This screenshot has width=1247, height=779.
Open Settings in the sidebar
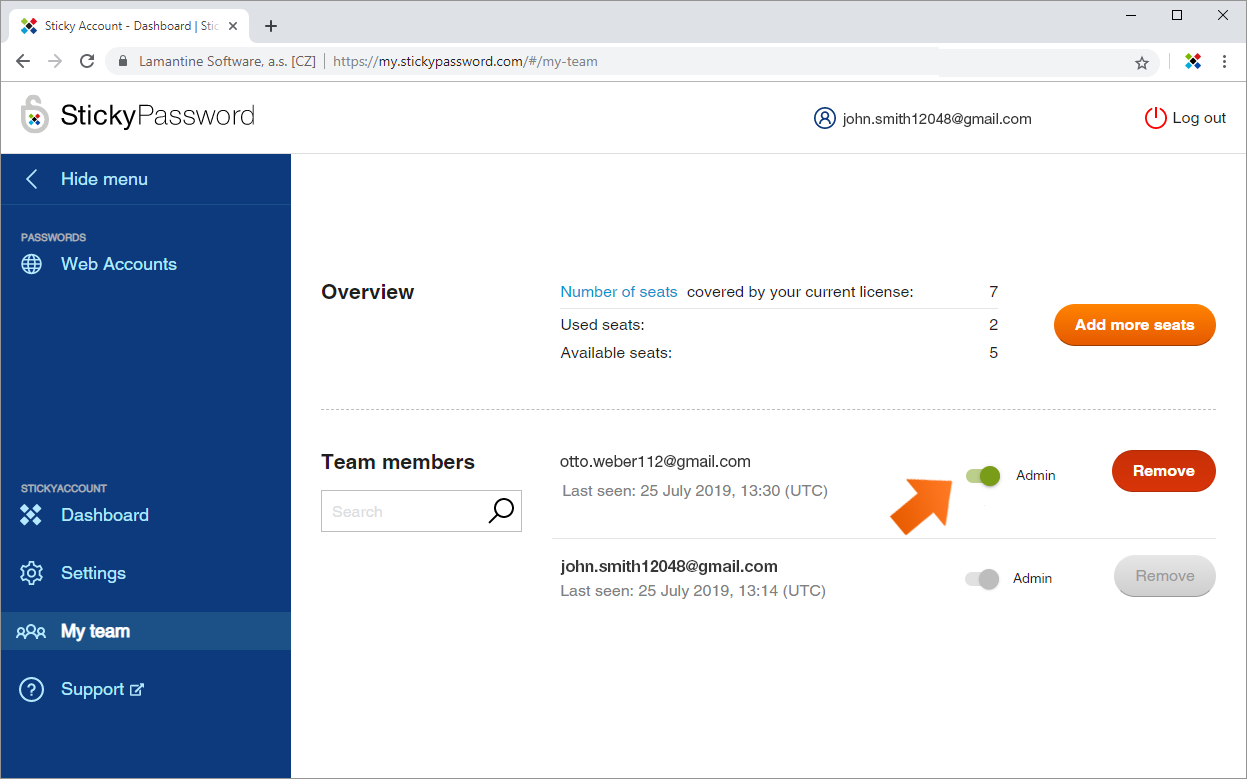point(93,573)
